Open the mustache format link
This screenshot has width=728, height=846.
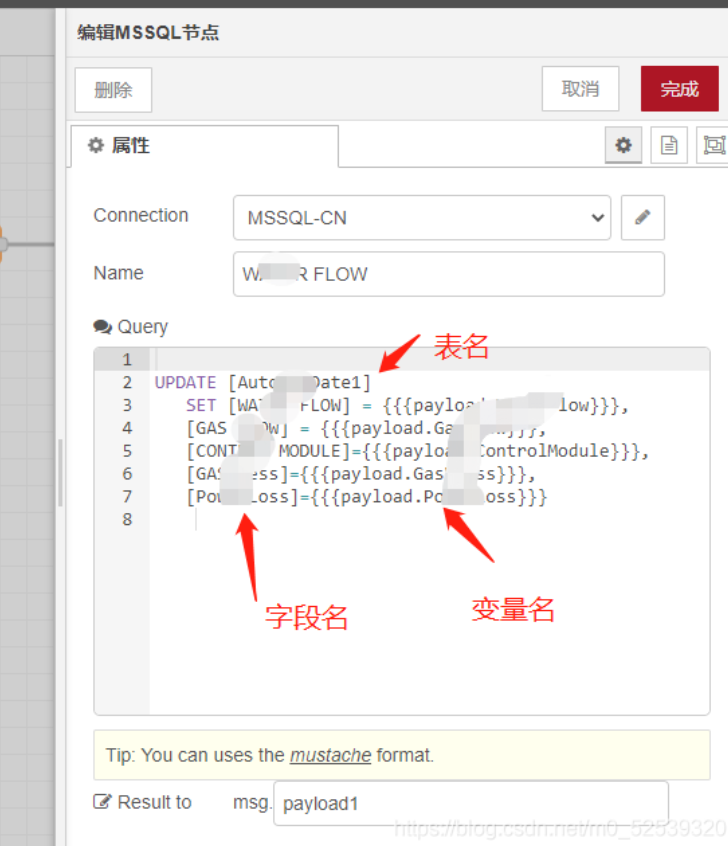click(x=330, y=755)
